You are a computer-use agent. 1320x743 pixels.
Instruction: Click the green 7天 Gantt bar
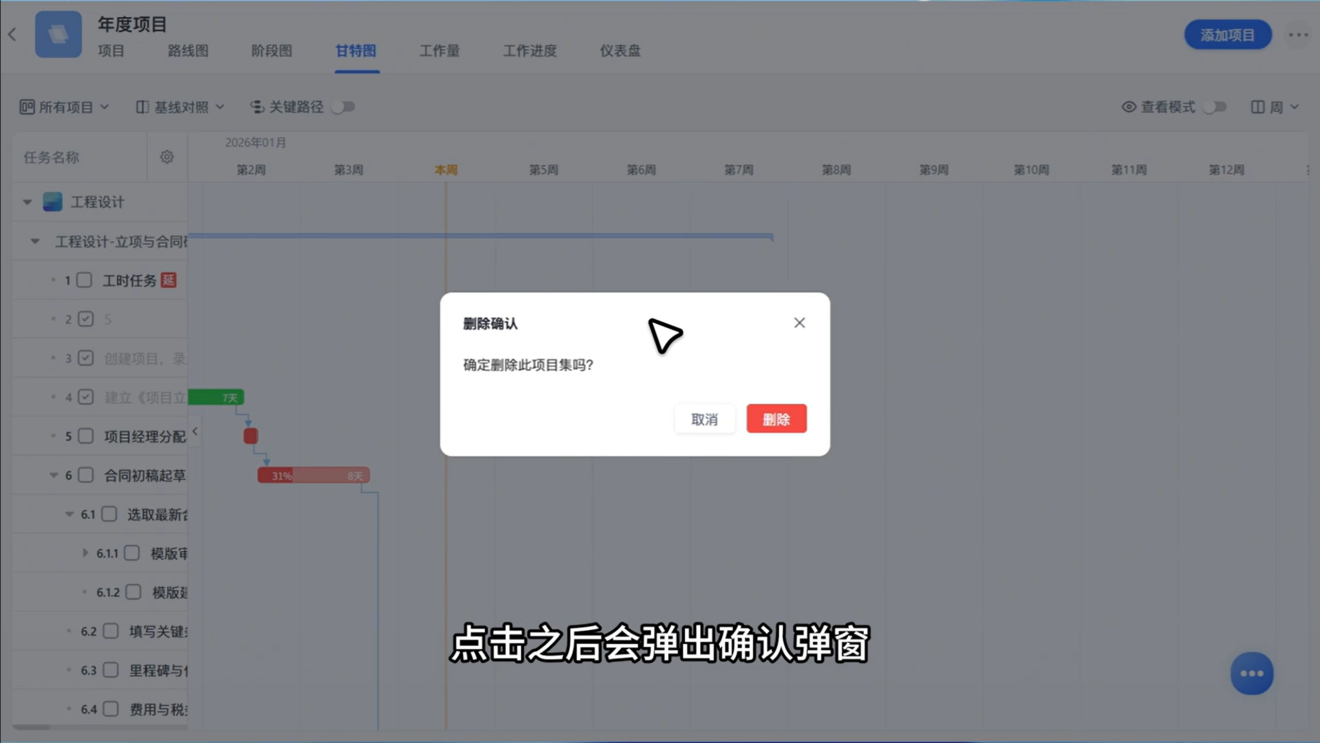[216, 397]
